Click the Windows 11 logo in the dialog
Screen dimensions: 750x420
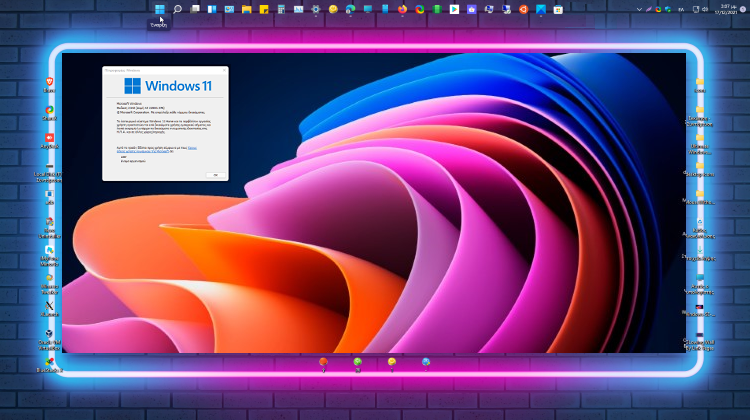168,86
